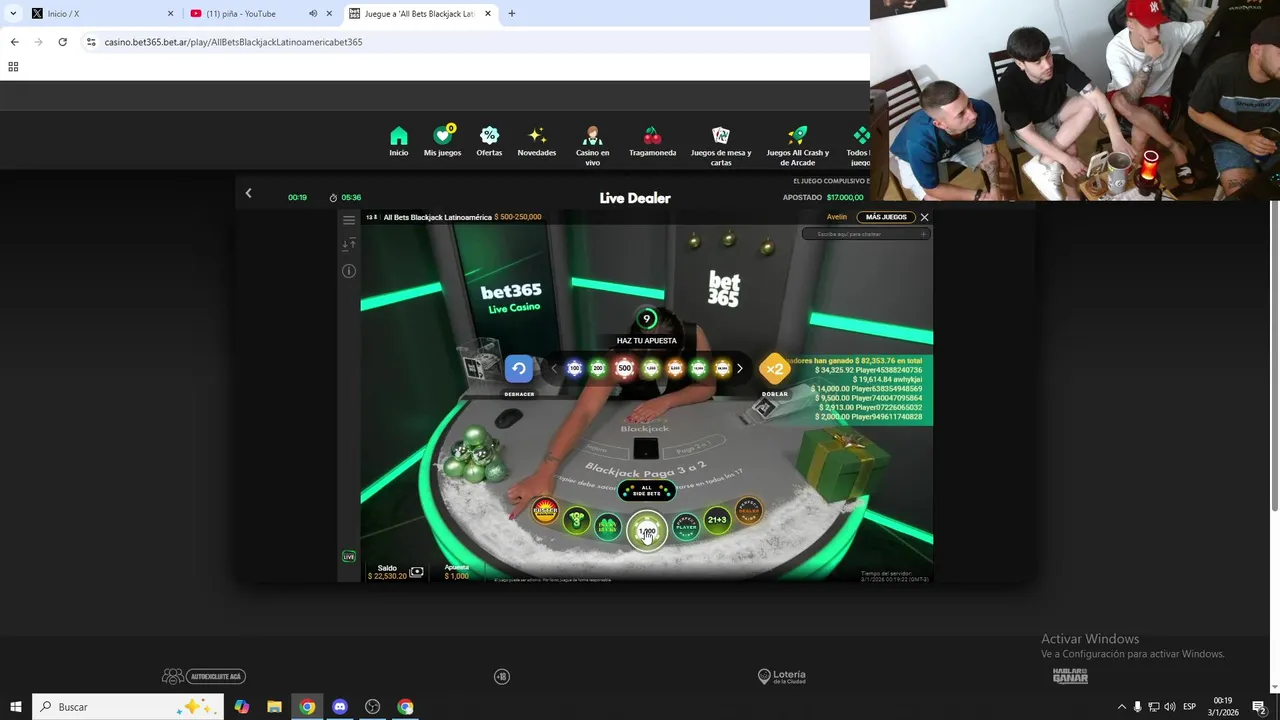Close the live blackjack game panel

tap(924, 217)
